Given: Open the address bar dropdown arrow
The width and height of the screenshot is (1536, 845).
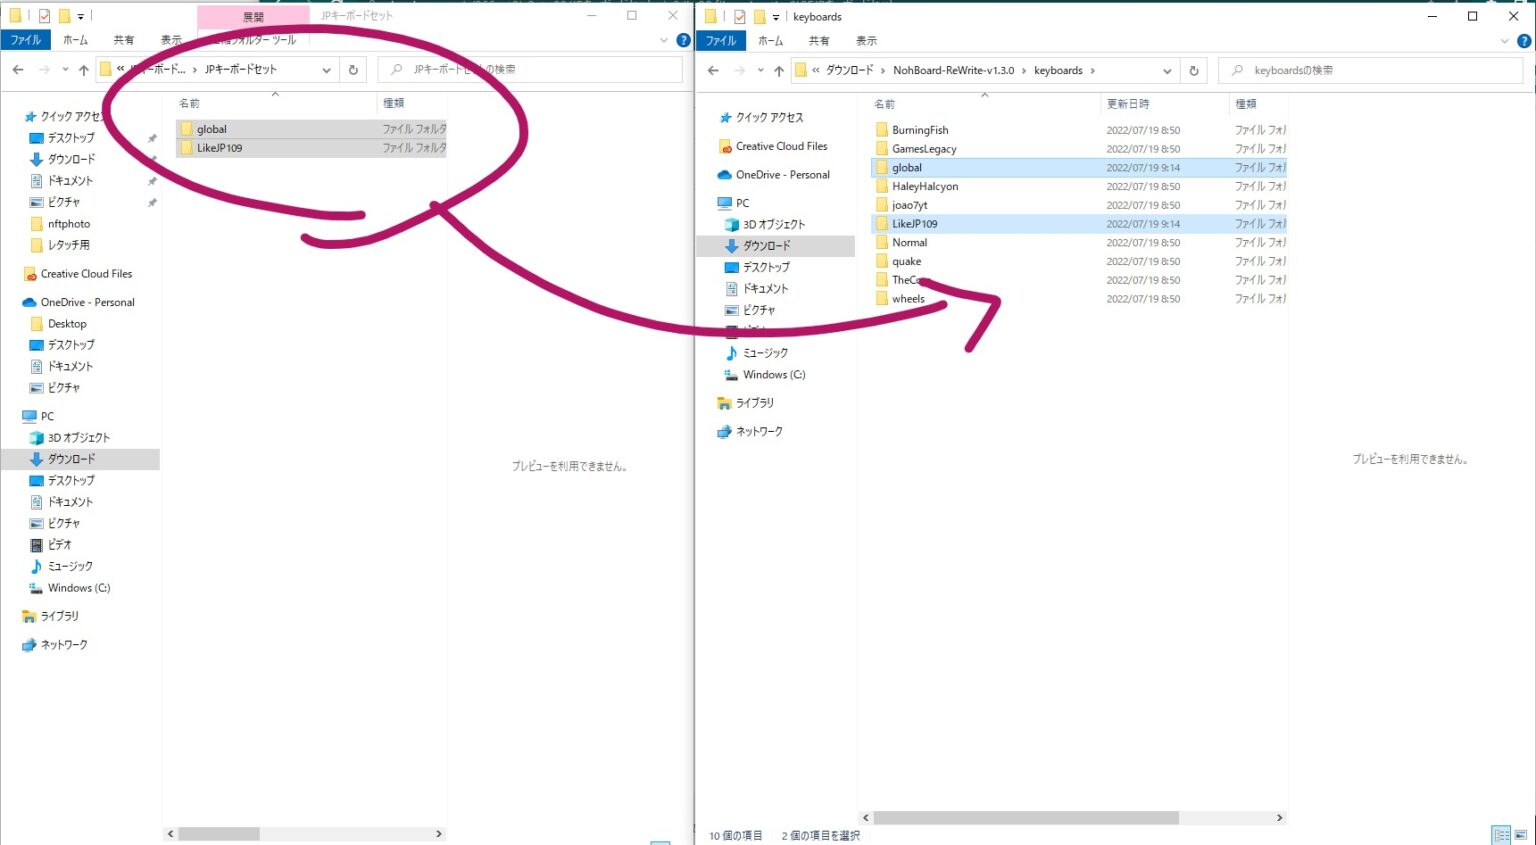Looking at the screenshot, I should pos(1167,70).
